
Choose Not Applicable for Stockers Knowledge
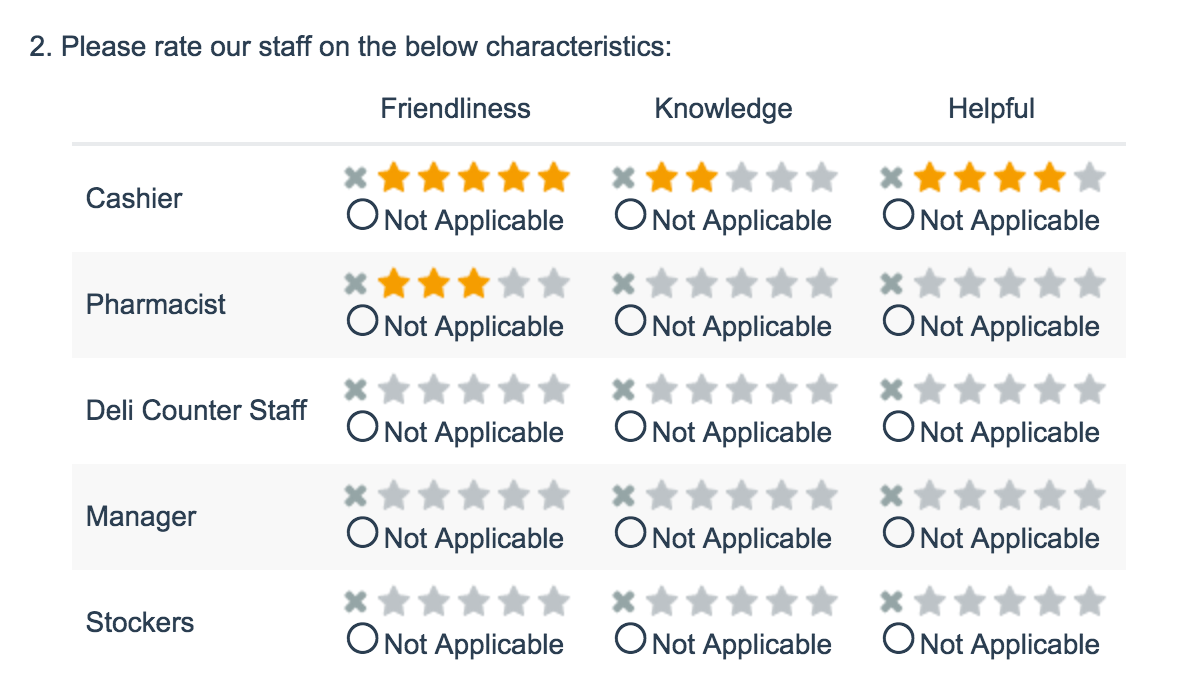click(x=630, y=639)
